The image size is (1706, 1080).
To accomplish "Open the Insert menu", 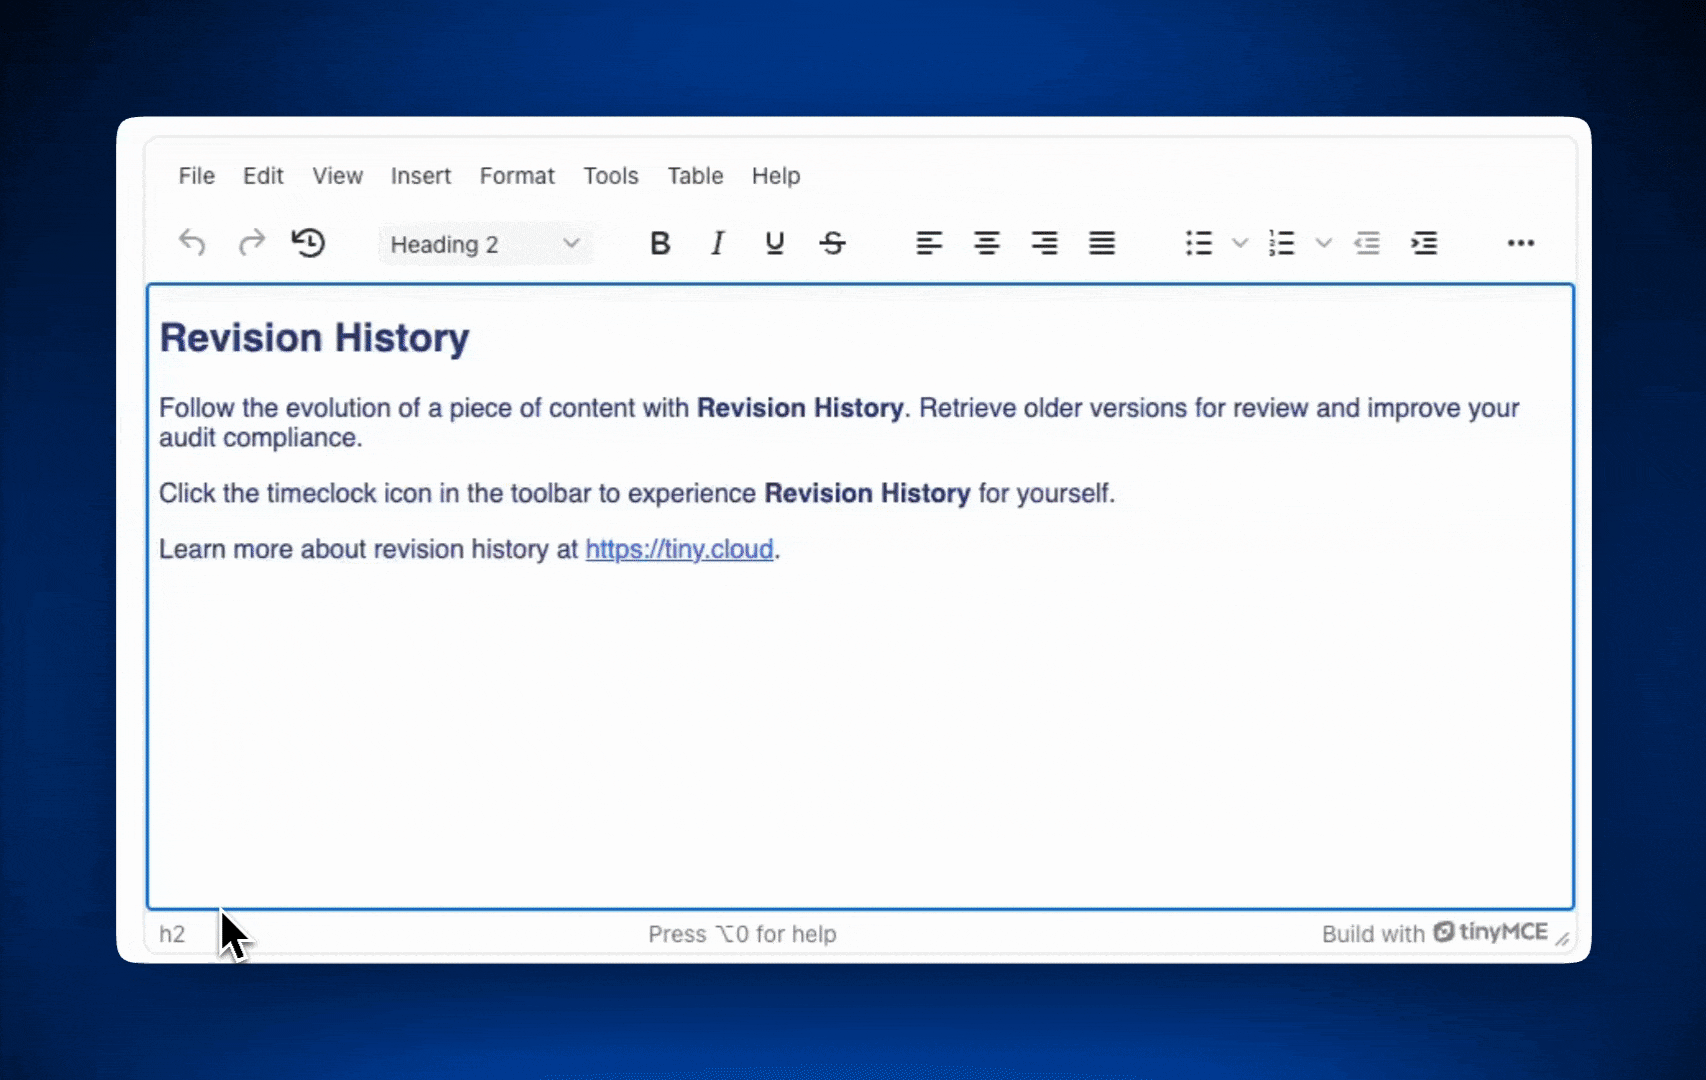I will coord(420,176).
